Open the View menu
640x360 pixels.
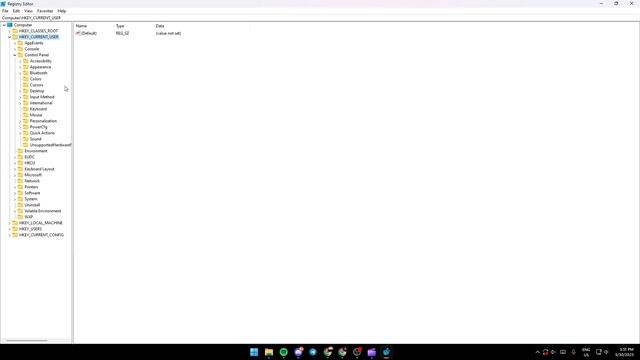coord(28,11)
